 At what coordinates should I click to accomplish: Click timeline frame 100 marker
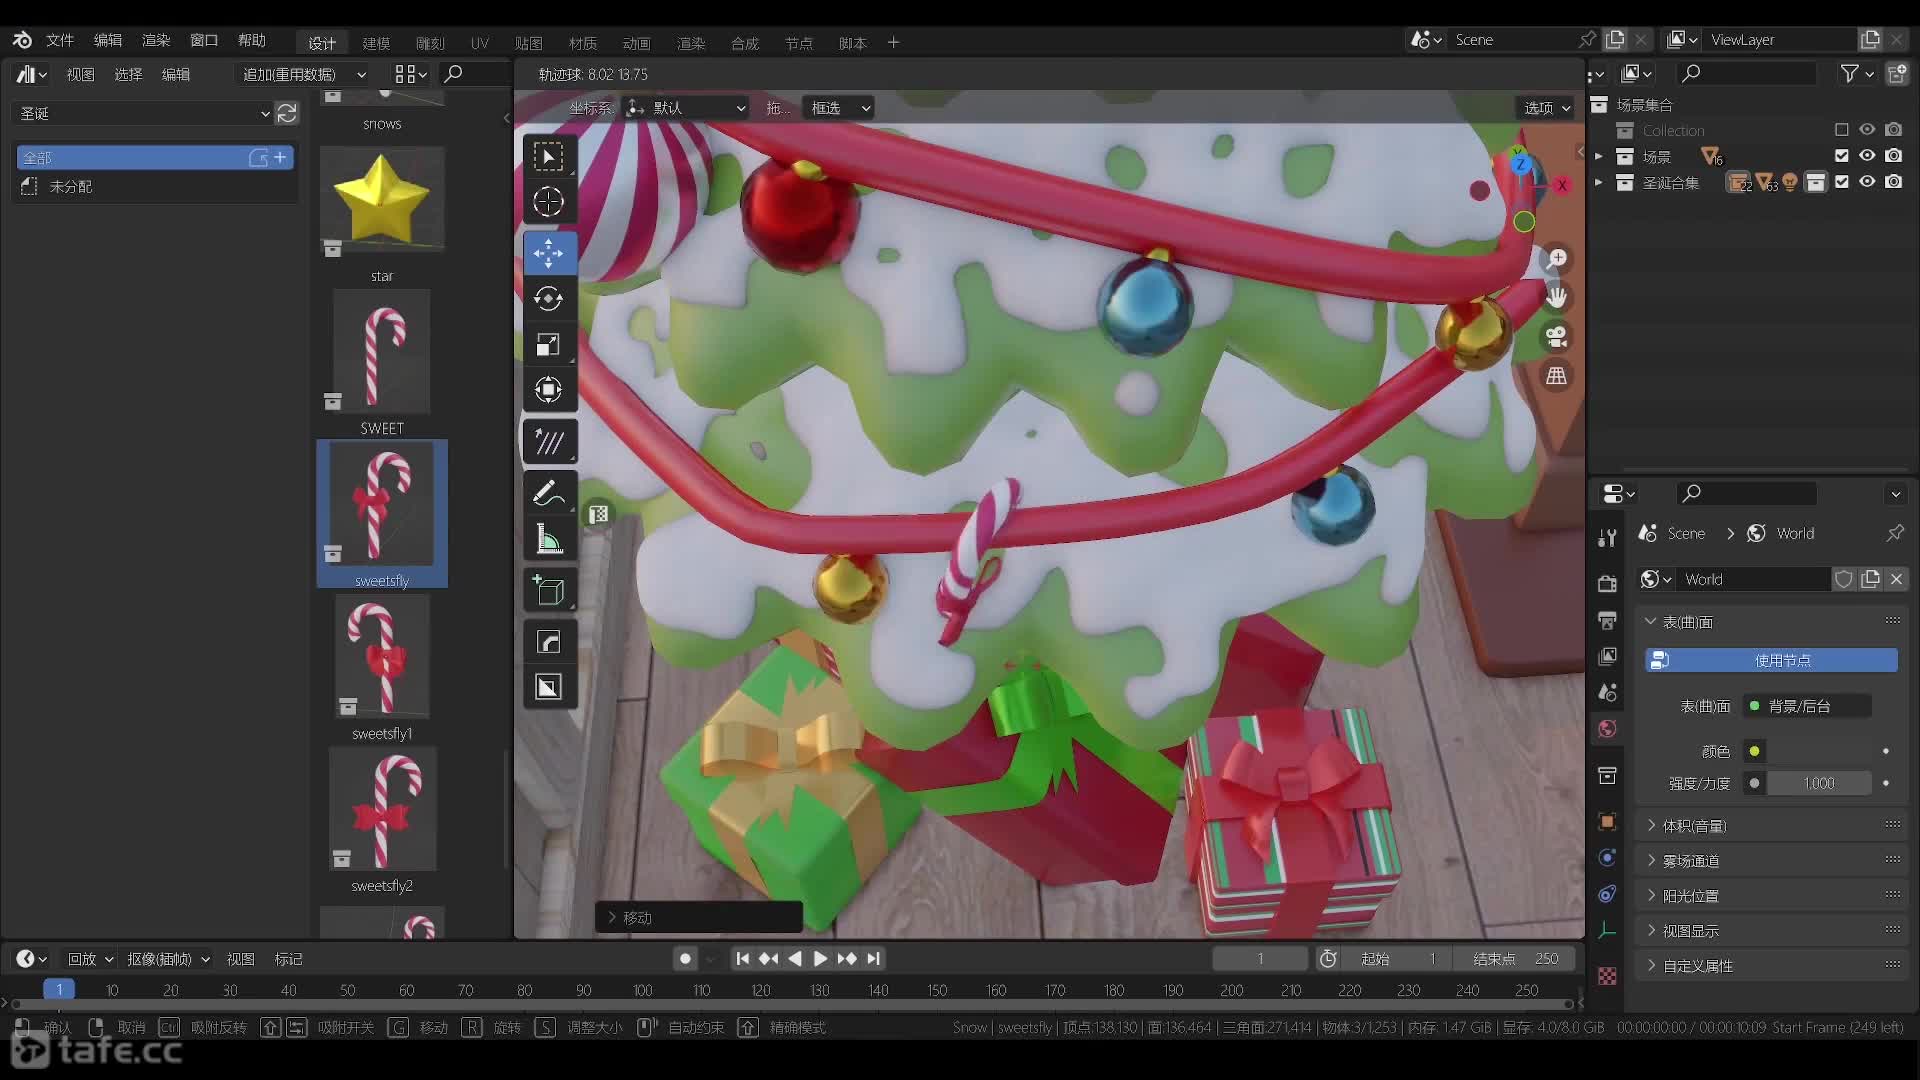tap(643, 990)
